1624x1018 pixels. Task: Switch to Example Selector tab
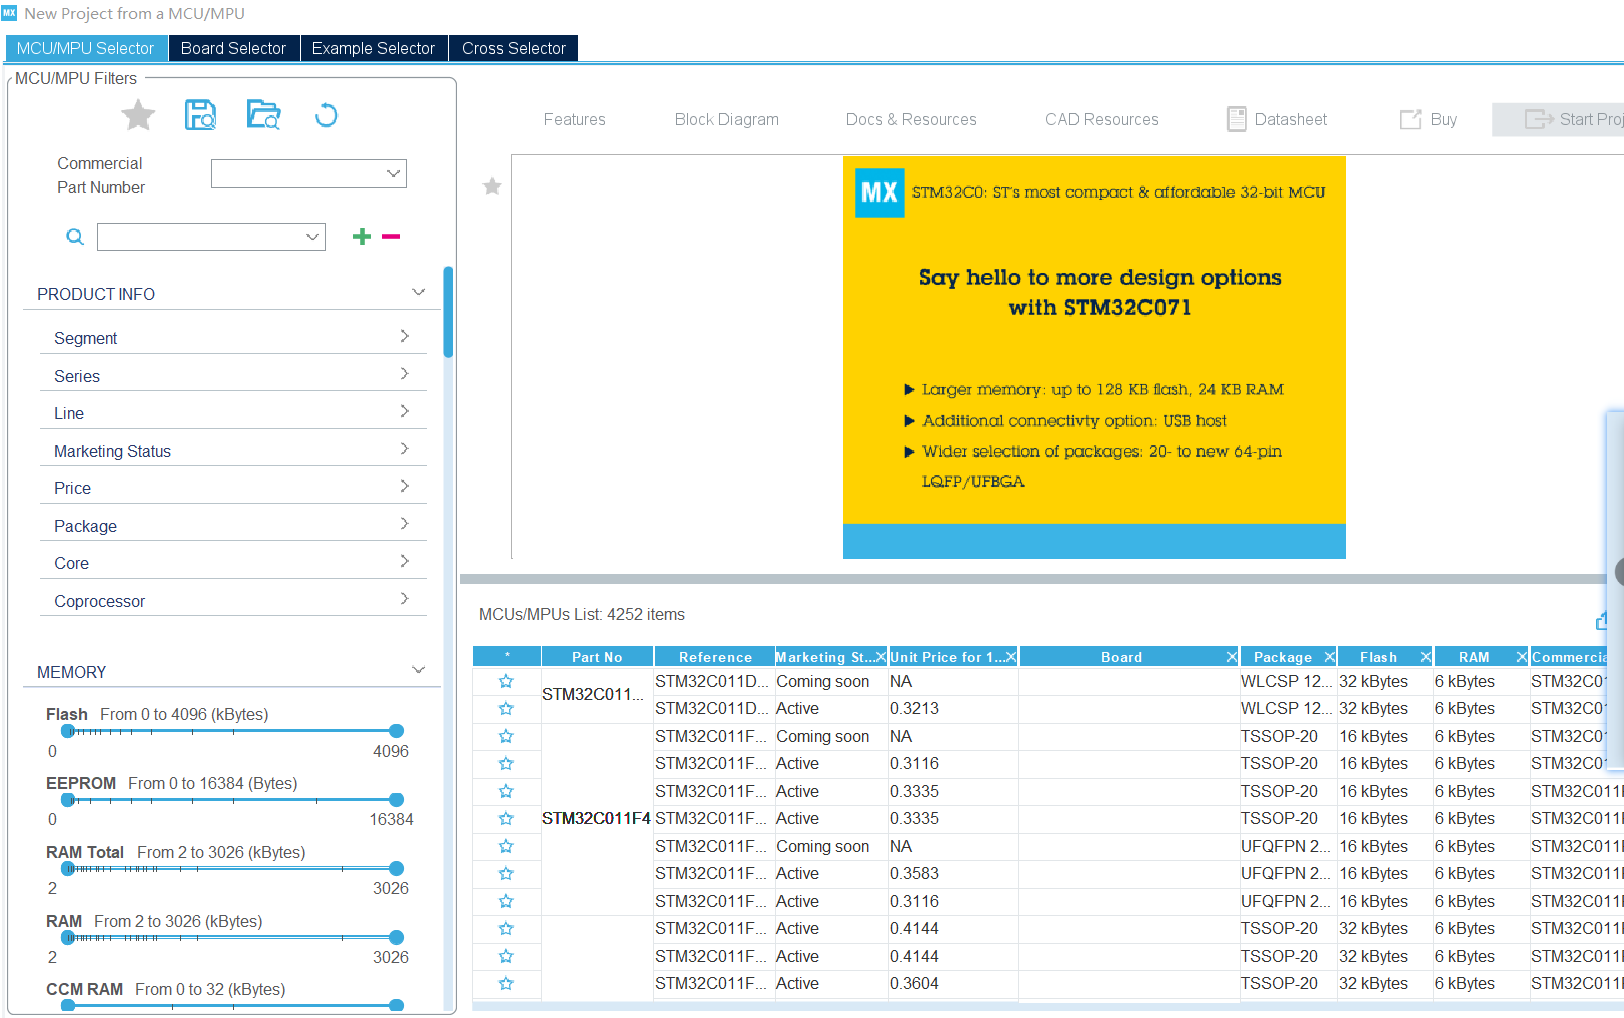[x=373, y=48]
